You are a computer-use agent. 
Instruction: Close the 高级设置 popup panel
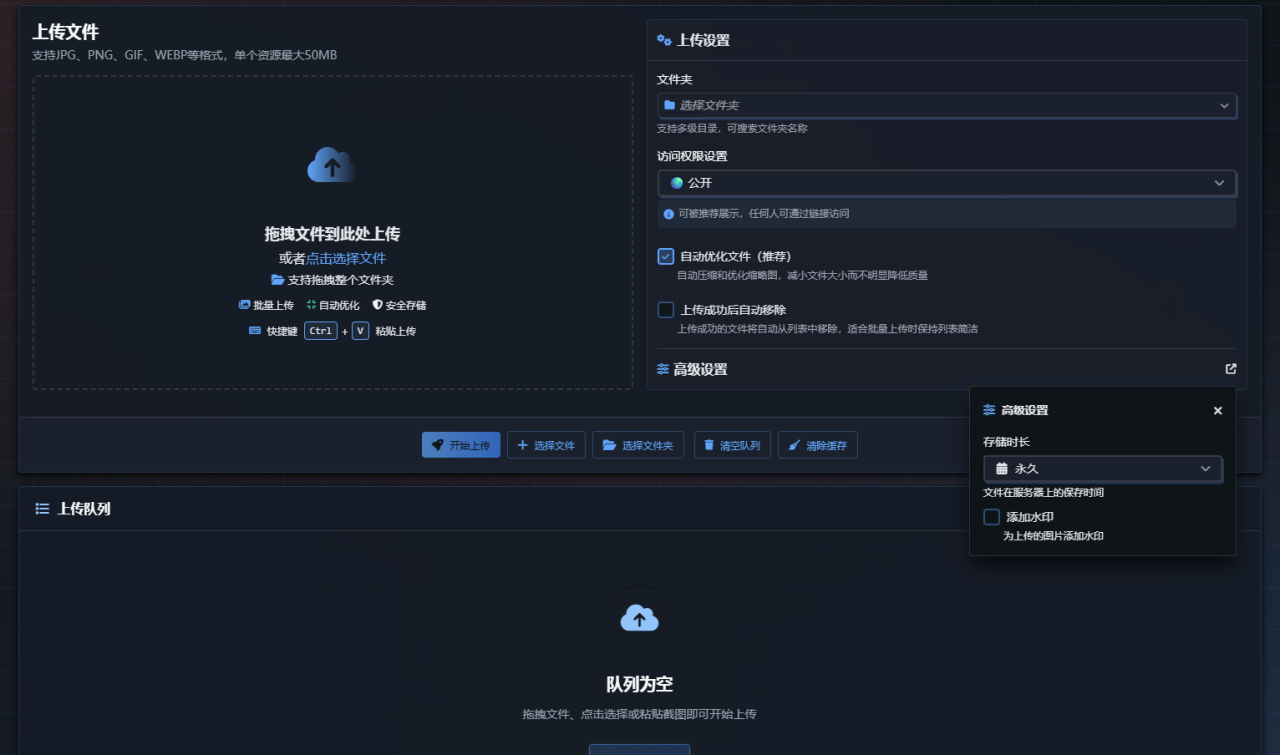tap(1217, 410)
